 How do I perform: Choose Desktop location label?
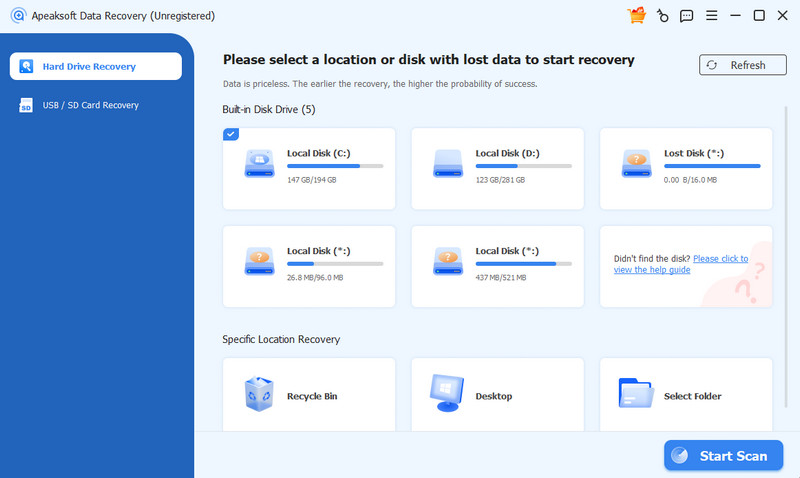[494, 396]
